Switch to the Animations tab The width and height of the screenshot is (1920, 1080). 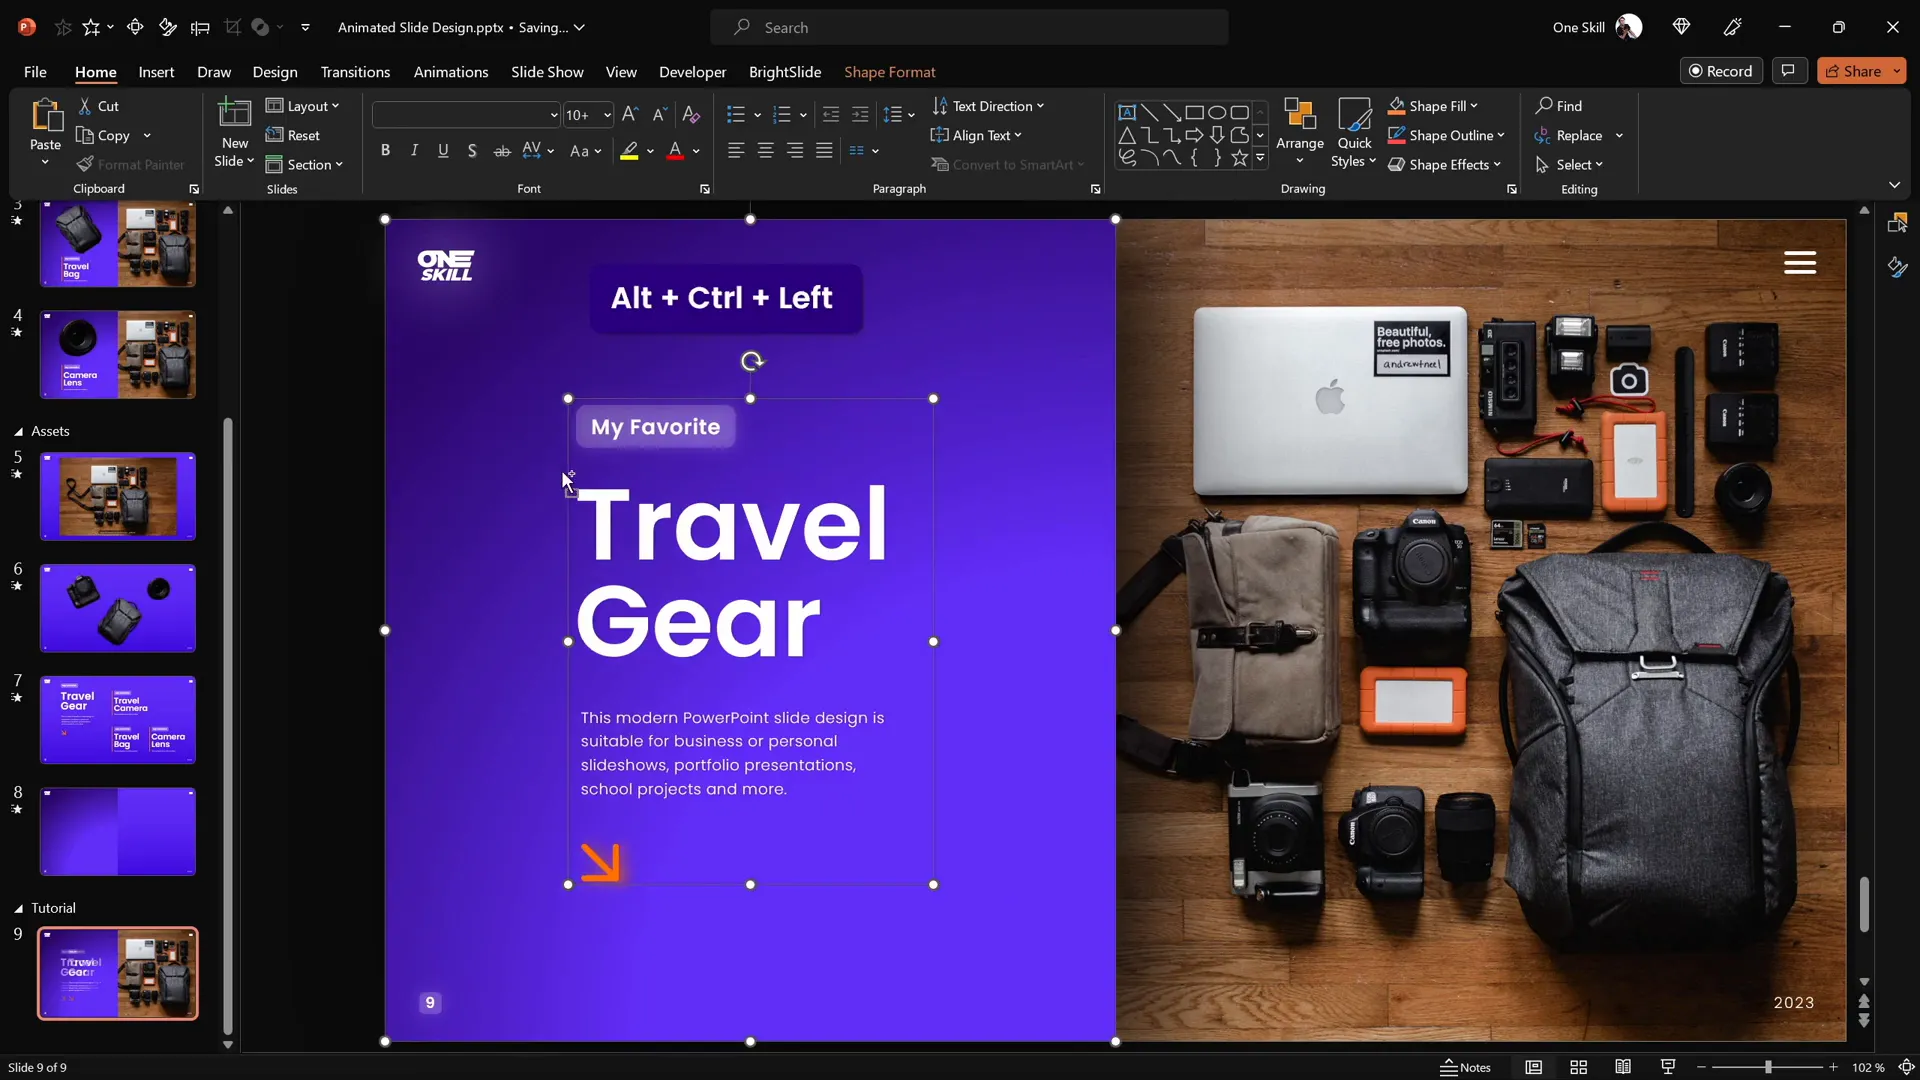(x=451, y=72)
